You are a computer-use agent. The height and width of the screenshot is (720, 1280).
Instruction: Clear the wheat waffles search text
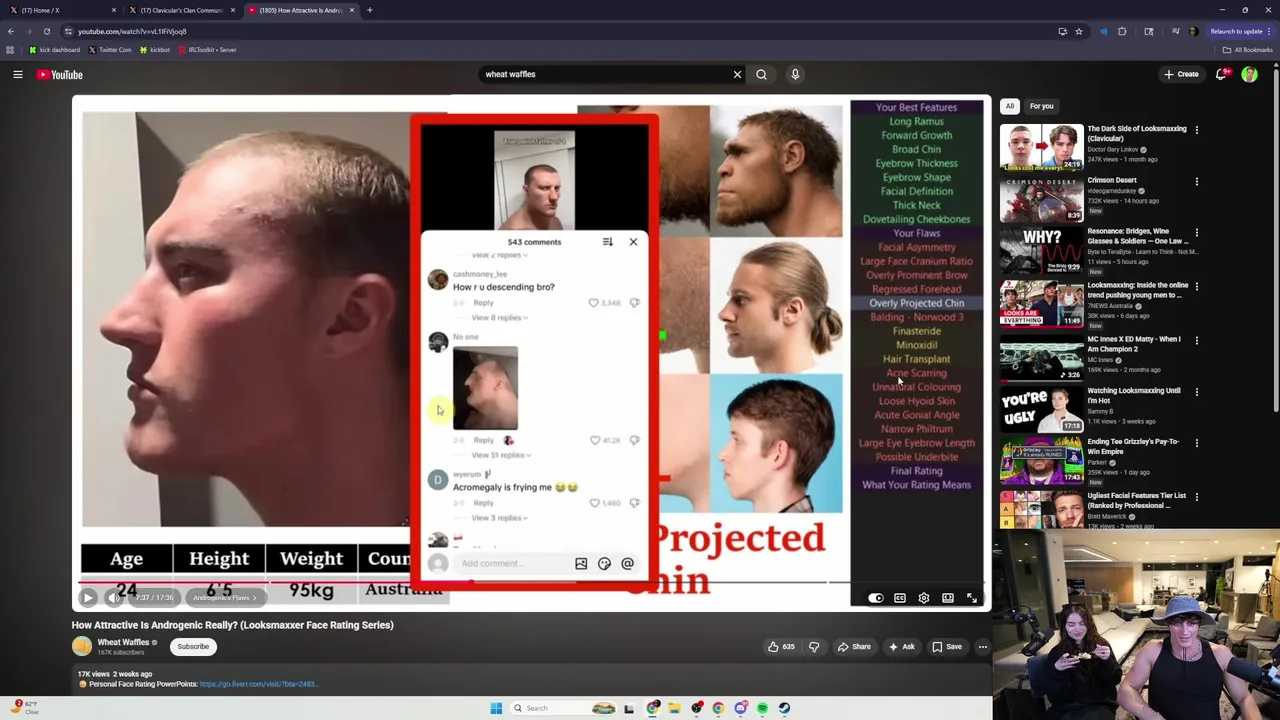pyautogui.click(x=737, y=74)
